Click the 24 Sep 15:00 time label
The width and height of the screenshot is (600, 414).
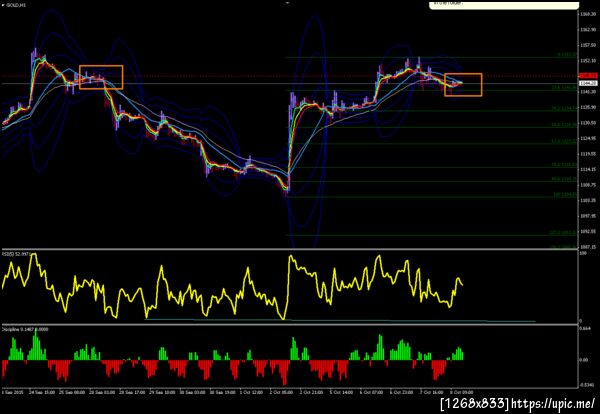pyautogui.click(x=41, y=393)
